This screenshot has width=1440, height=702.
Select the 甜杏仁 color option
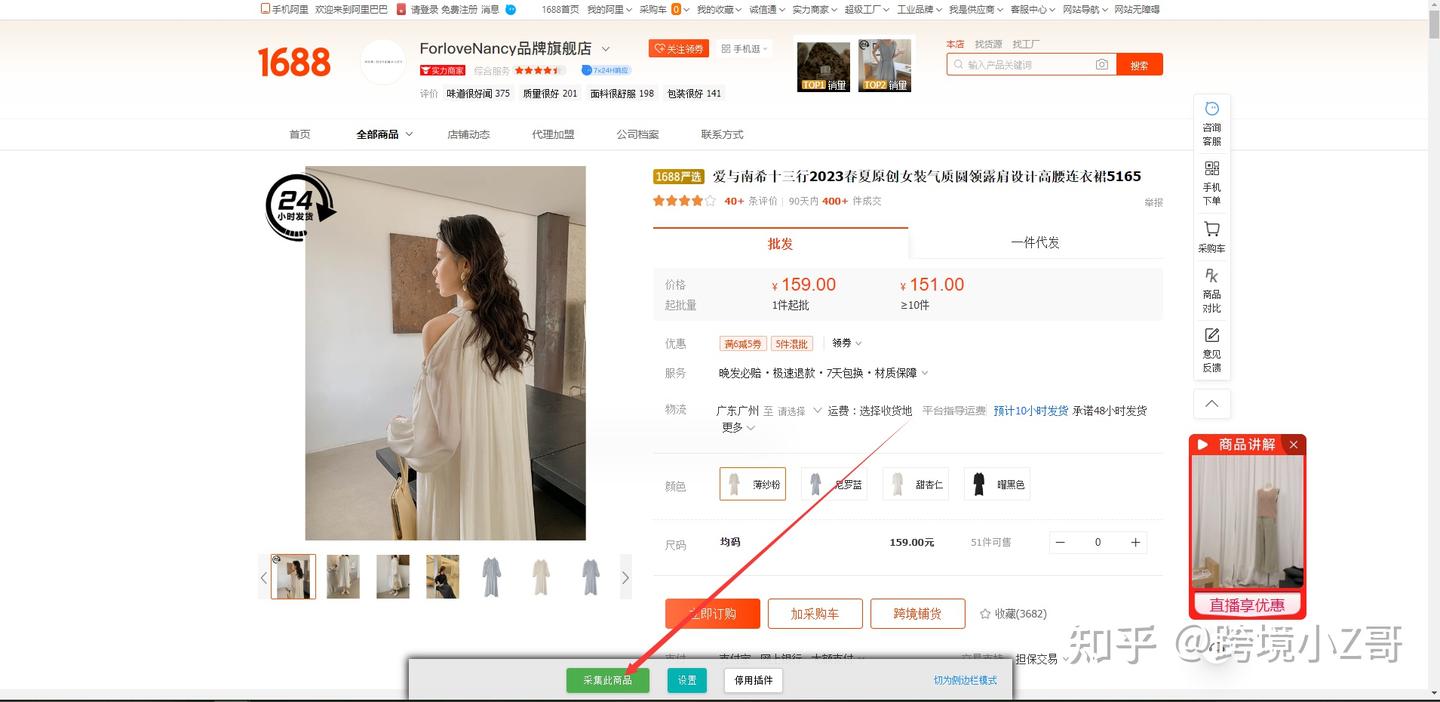pos(915,483)
